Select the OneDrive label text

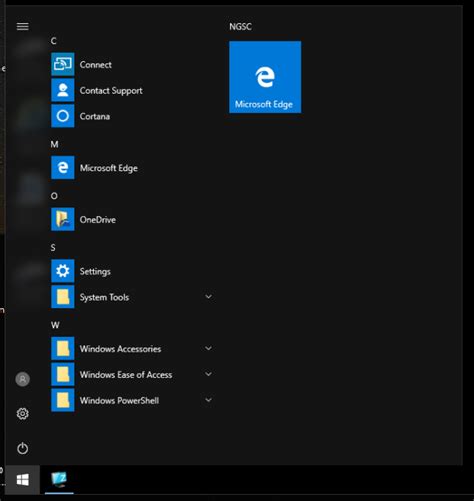[98, 220]
